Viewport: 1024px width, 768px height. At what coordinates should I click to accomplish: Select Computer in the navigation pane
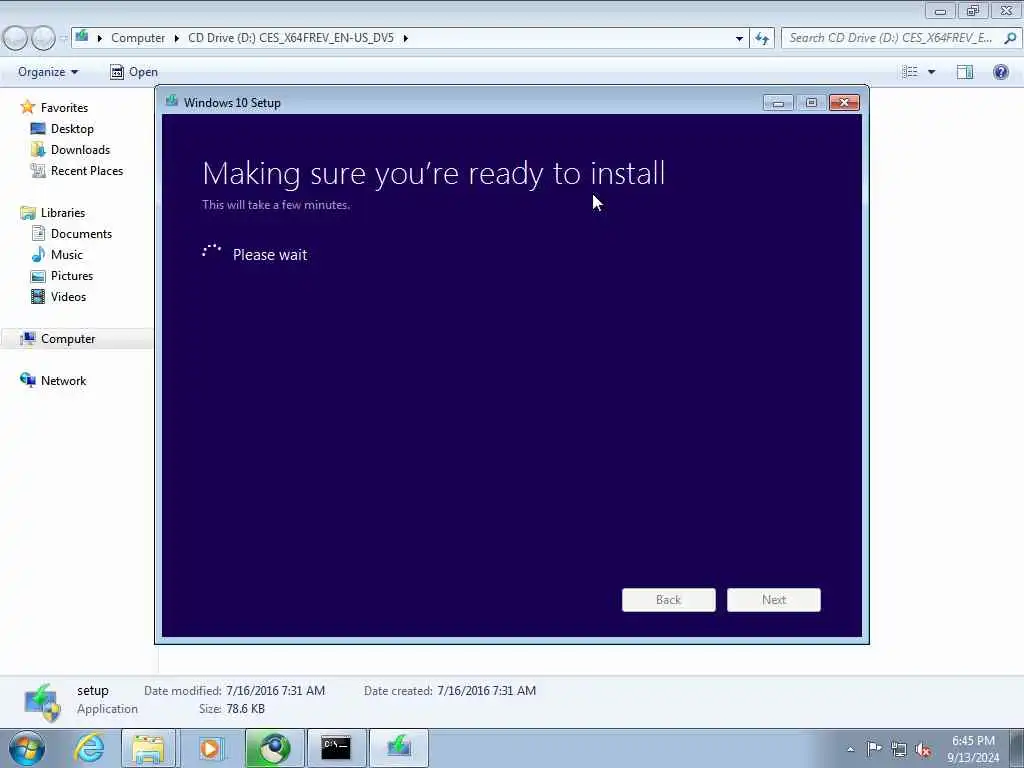[x=68, y=339]
